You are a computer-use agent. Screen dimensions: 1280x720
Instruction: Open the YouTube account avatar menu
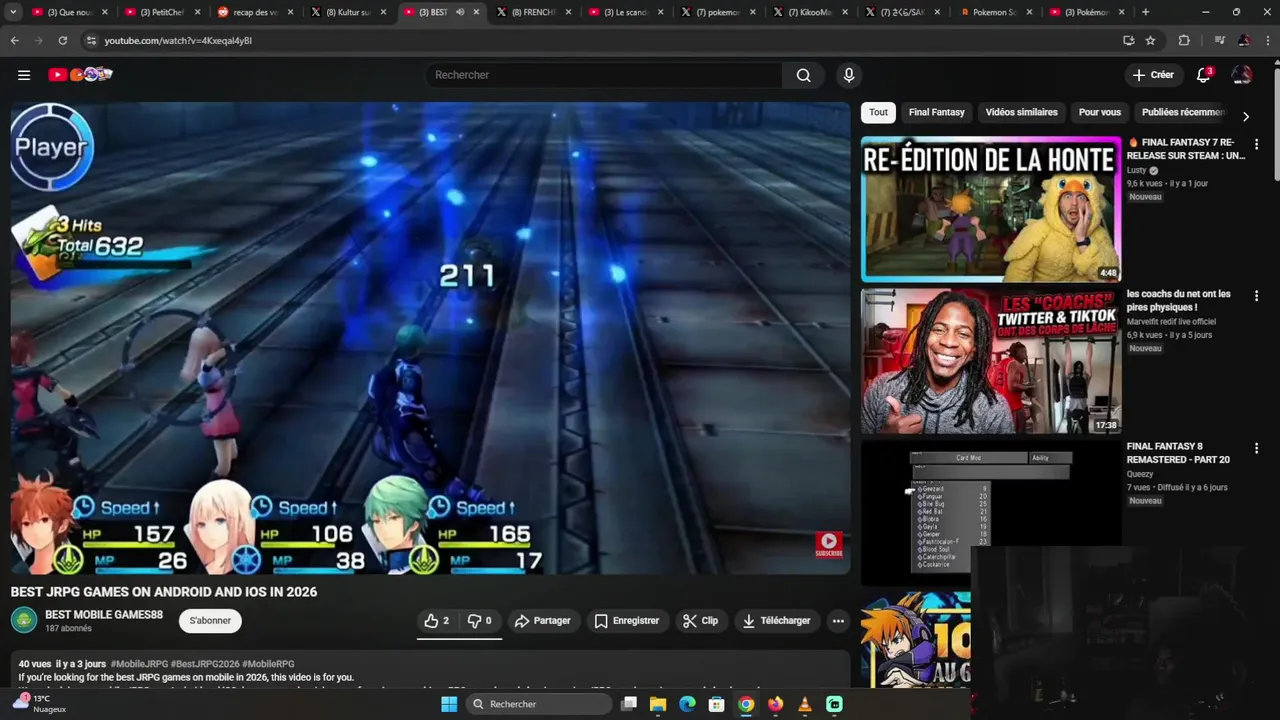(x=1242, y=75)
